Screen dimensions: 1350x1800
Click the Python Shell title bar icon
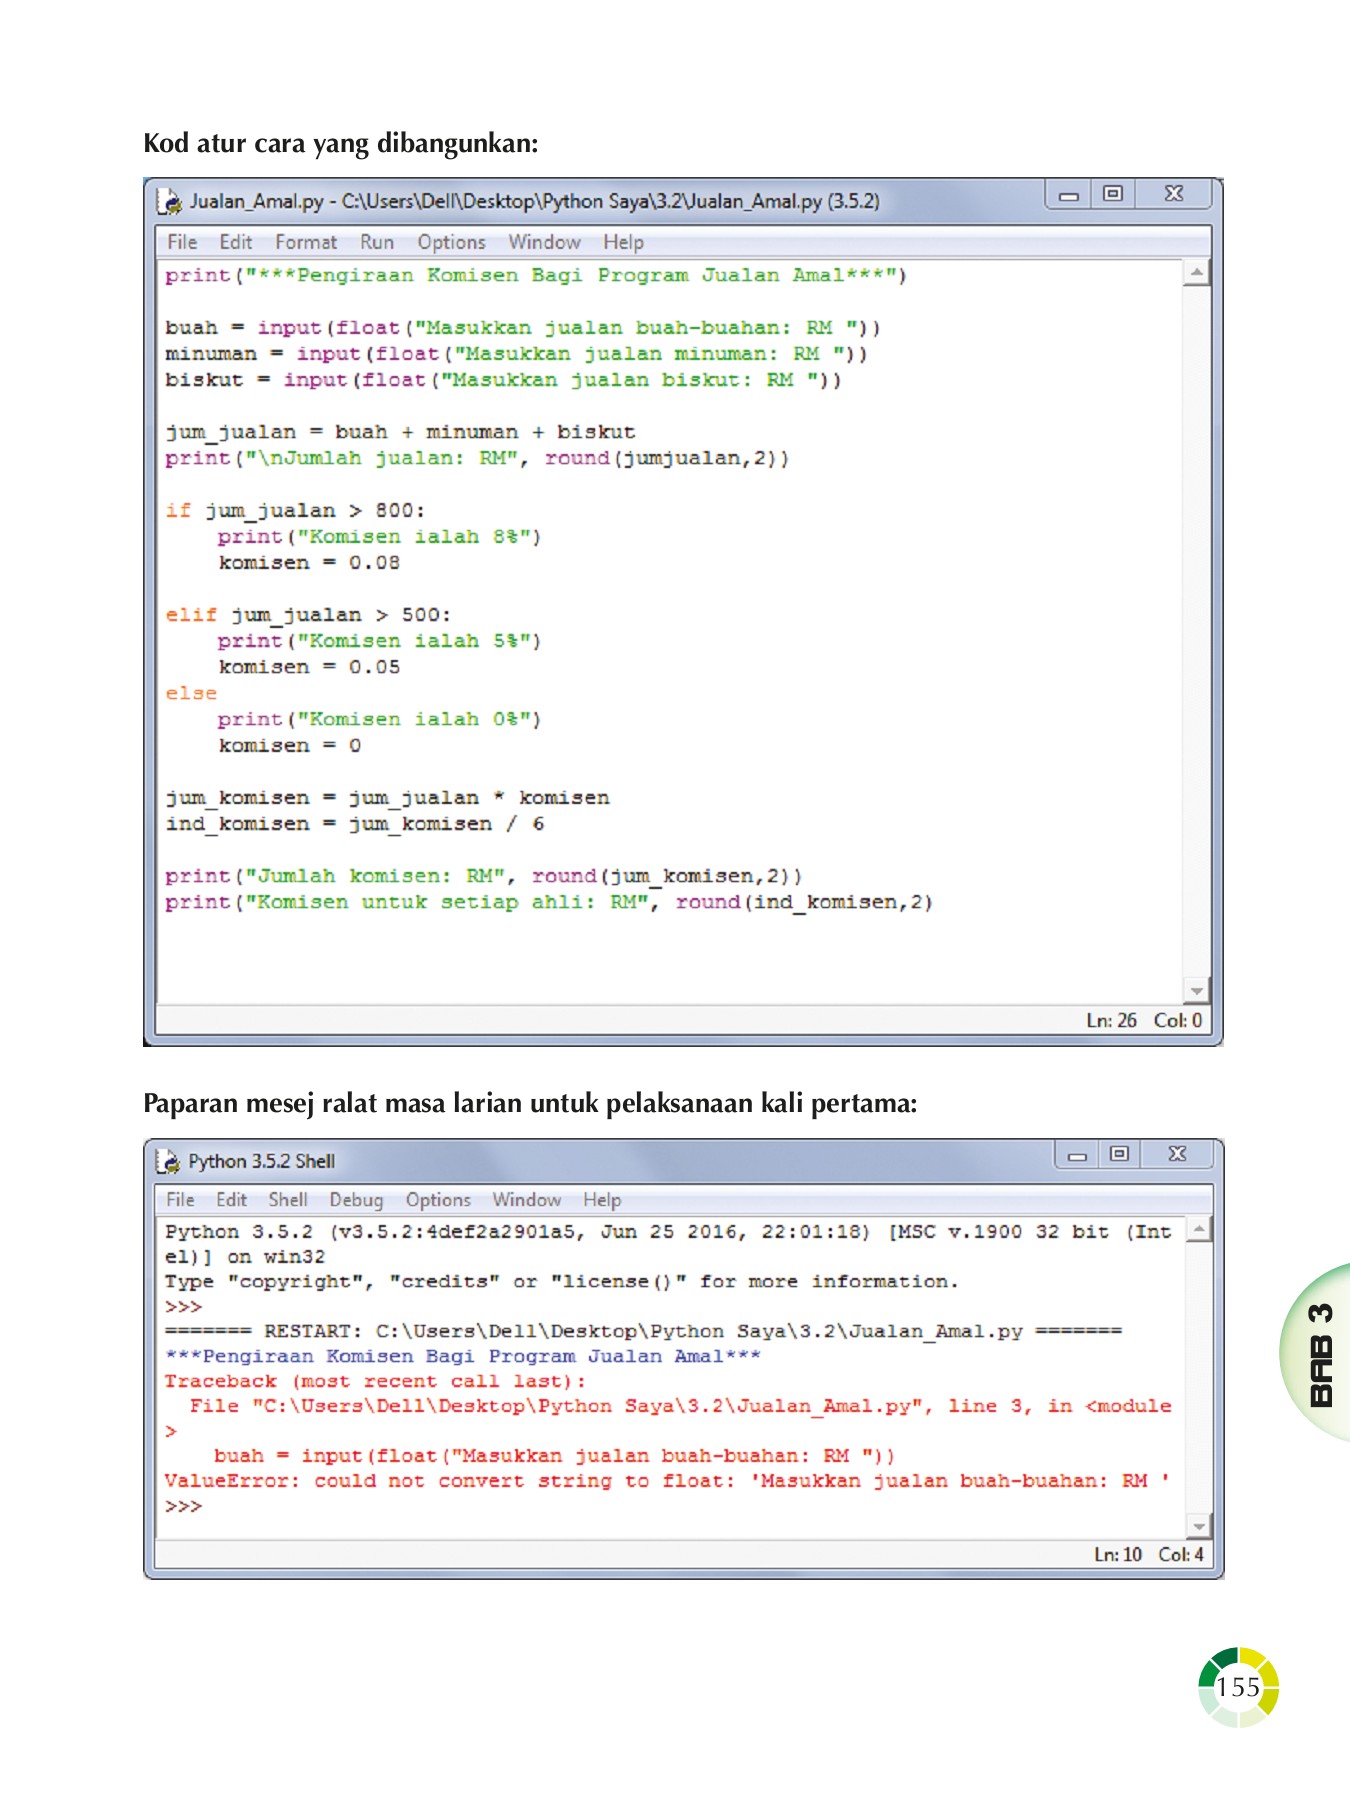168,1161
